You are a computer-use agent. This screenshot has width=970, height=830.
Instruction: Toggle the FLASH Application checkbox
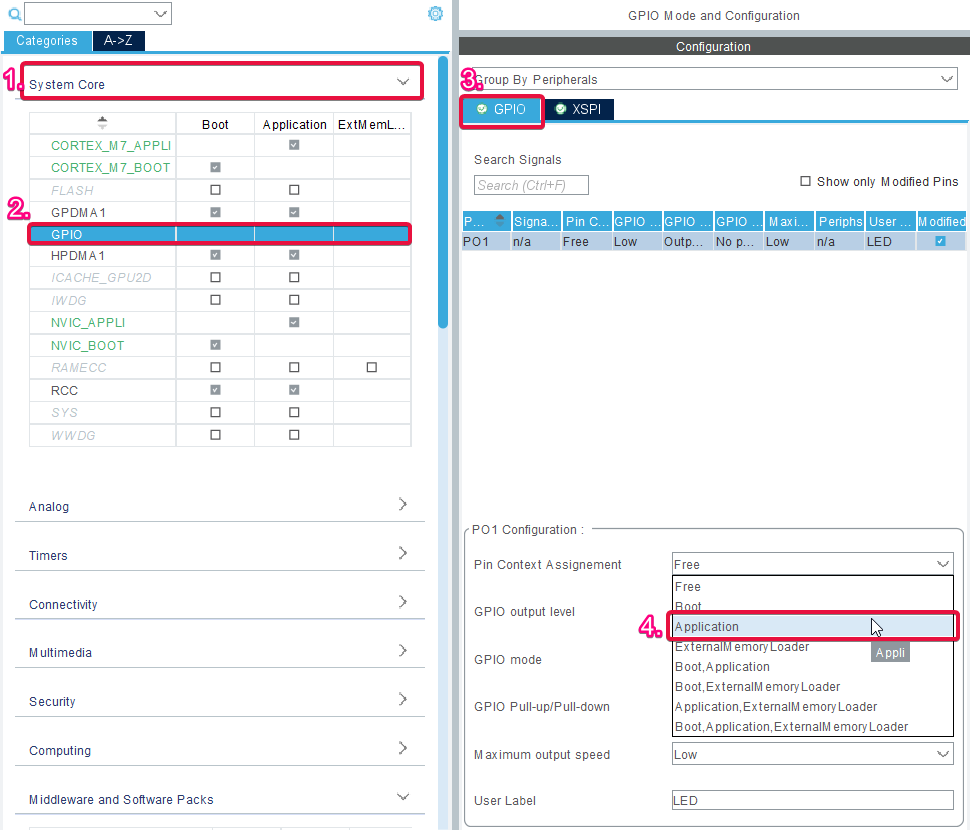[294, 190]
